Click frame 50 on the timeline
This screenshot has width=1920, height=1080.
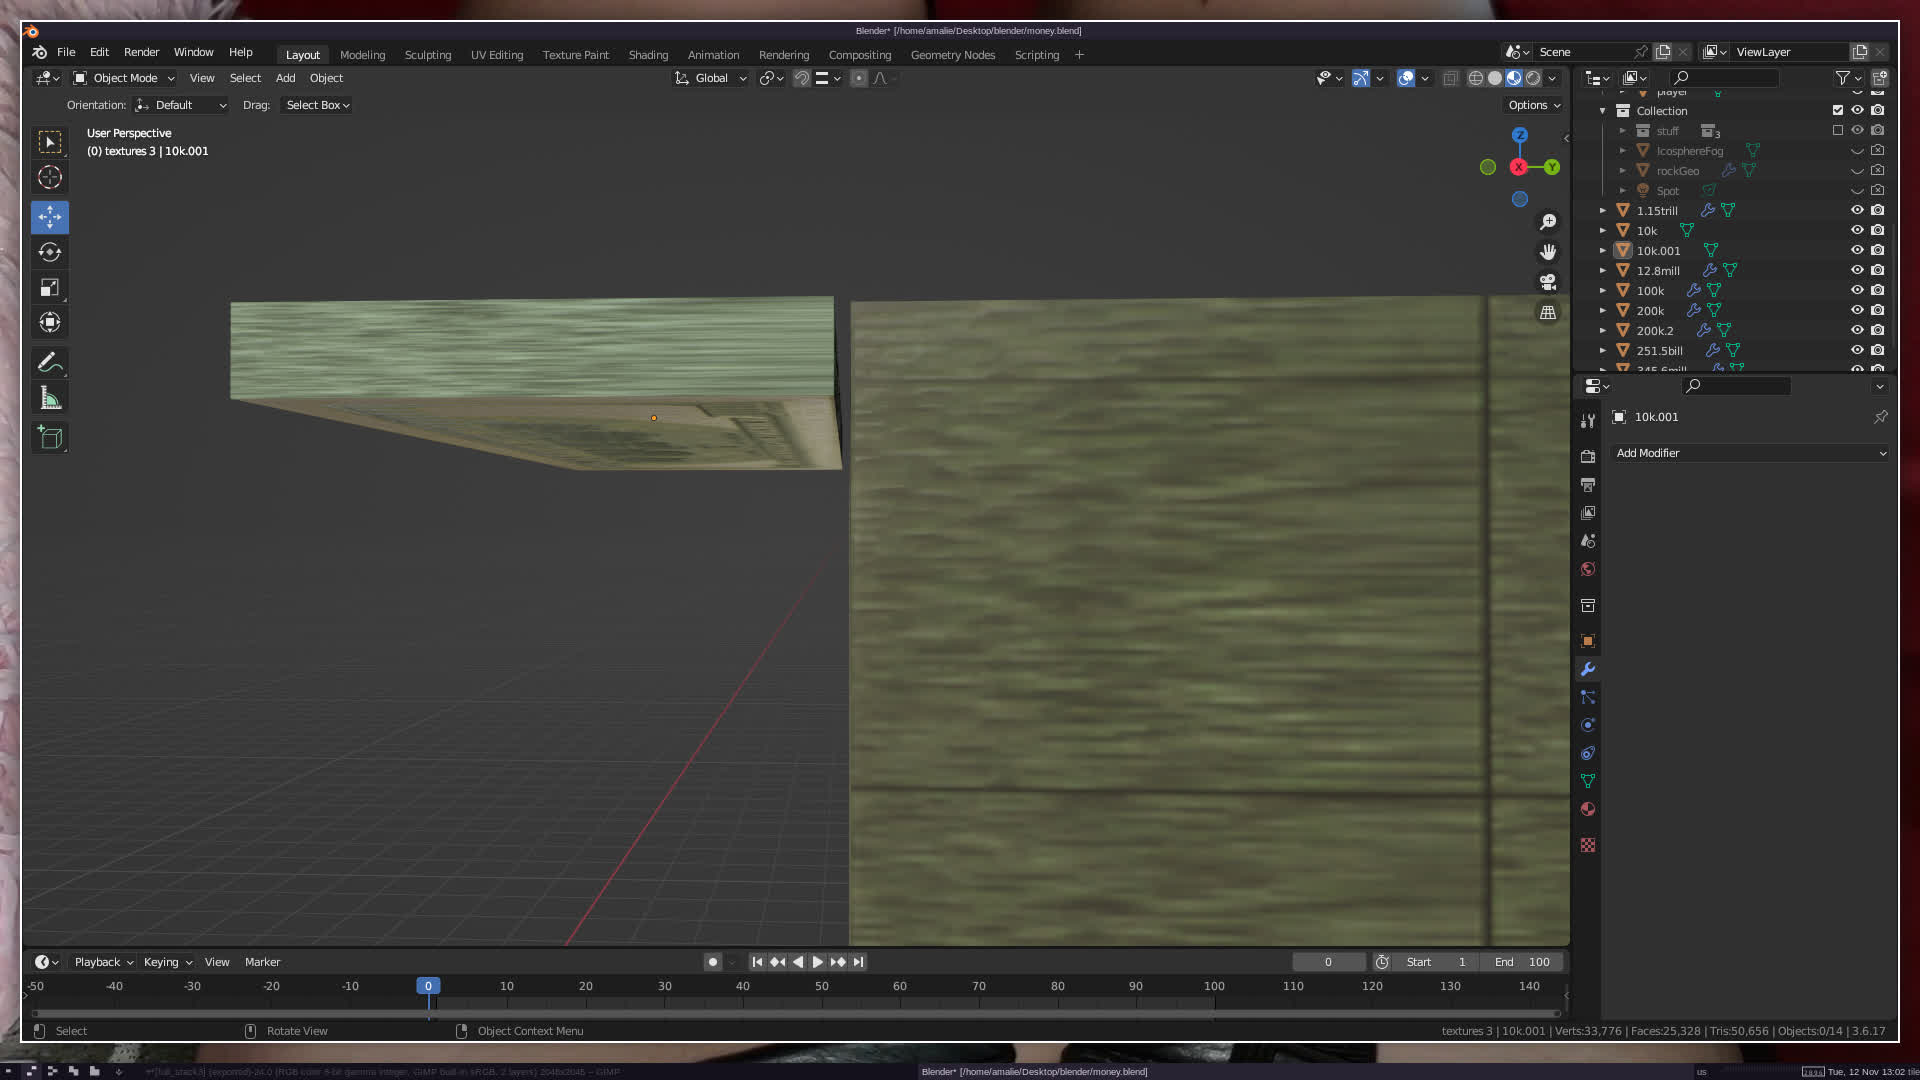821,986
